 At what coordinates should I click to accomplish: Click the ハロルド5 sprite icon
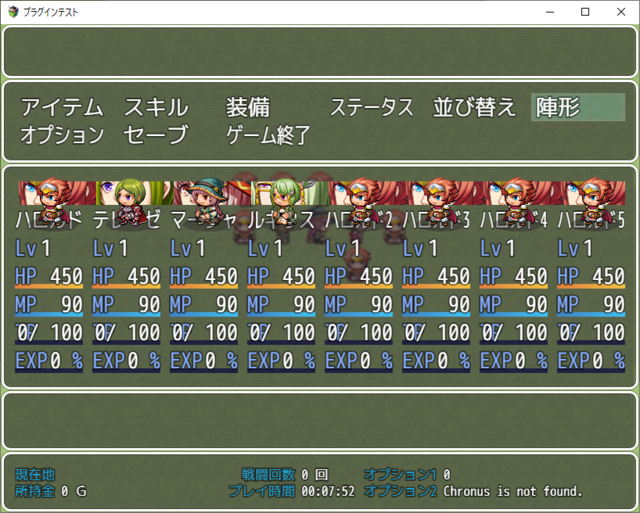tap(594, 202)
